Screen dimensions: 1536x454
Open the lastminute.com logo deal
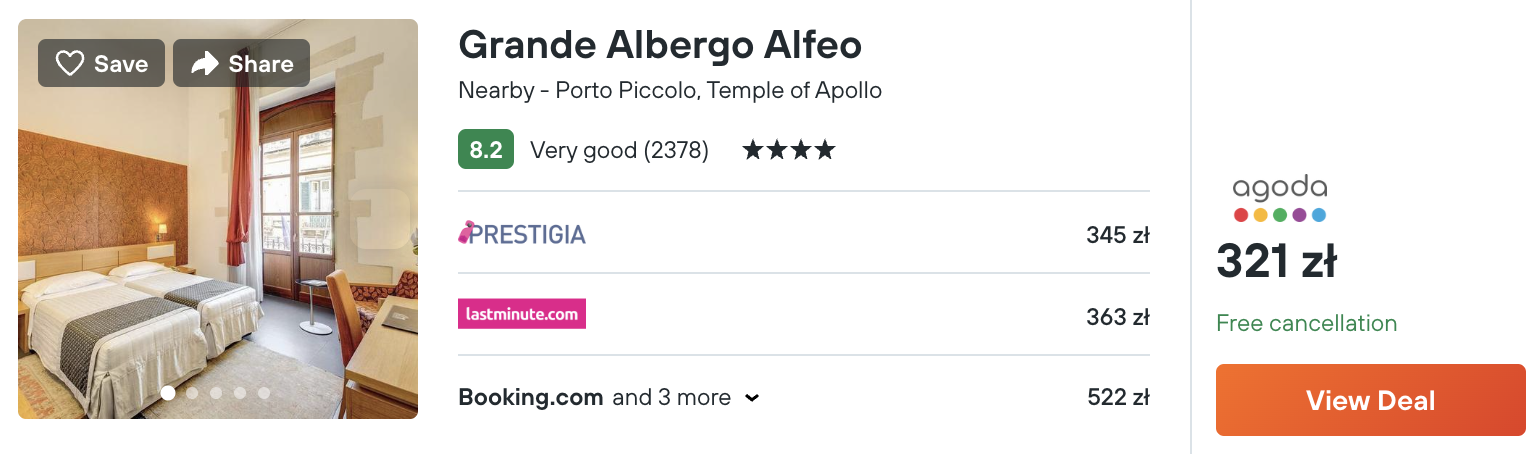pyautogui.click(x=522, y=314)
